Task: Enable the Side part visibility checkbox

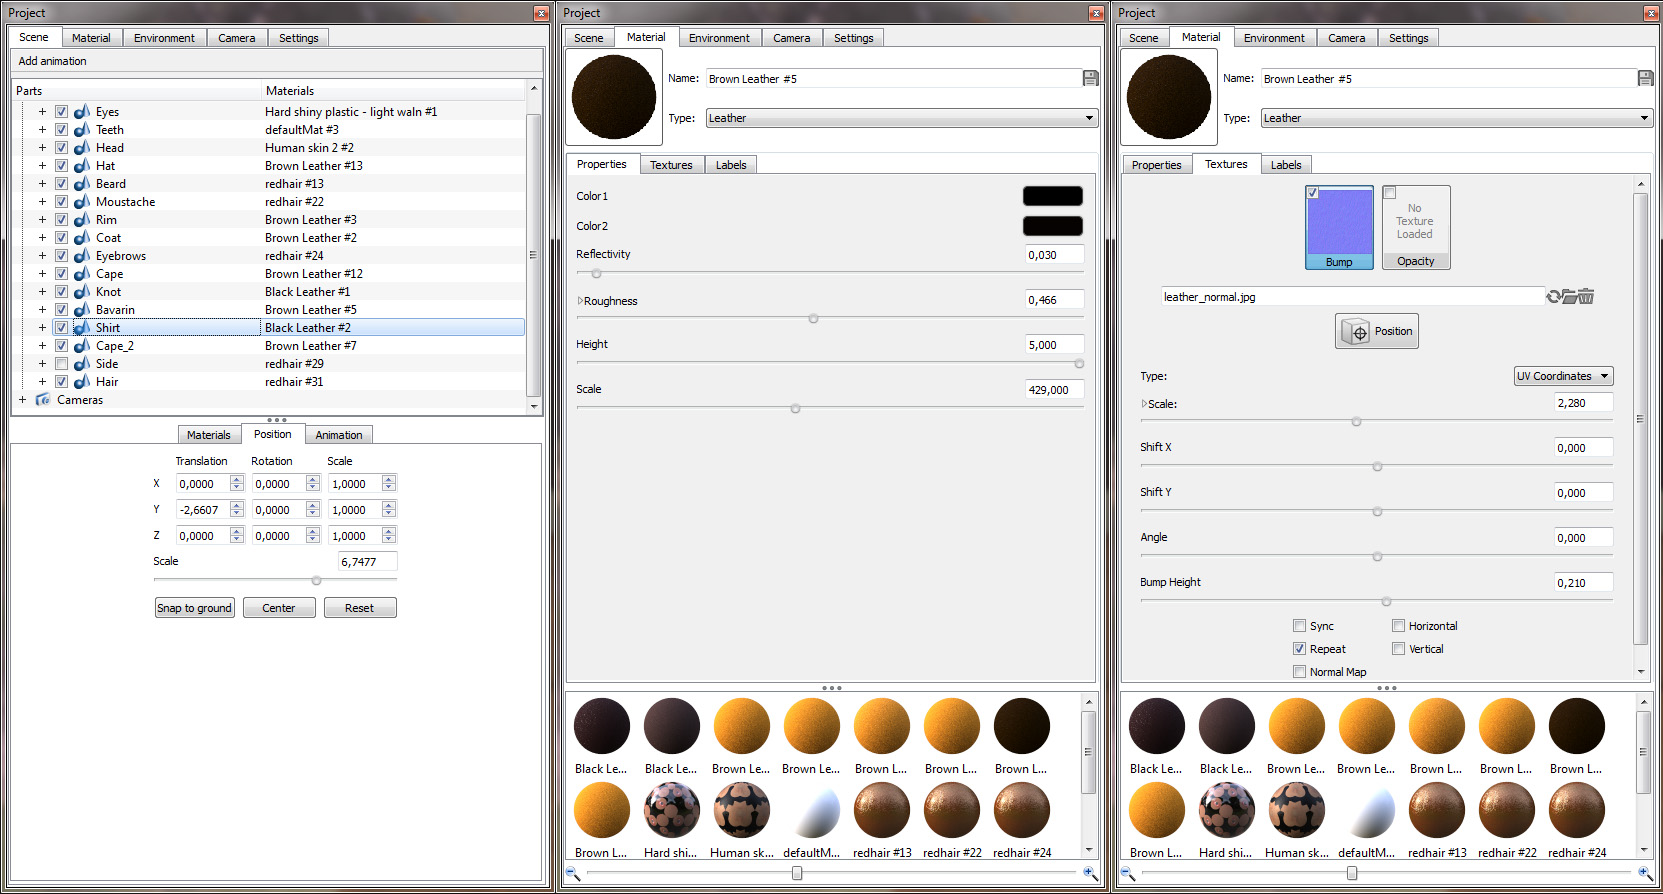Action: pos(61,364)
